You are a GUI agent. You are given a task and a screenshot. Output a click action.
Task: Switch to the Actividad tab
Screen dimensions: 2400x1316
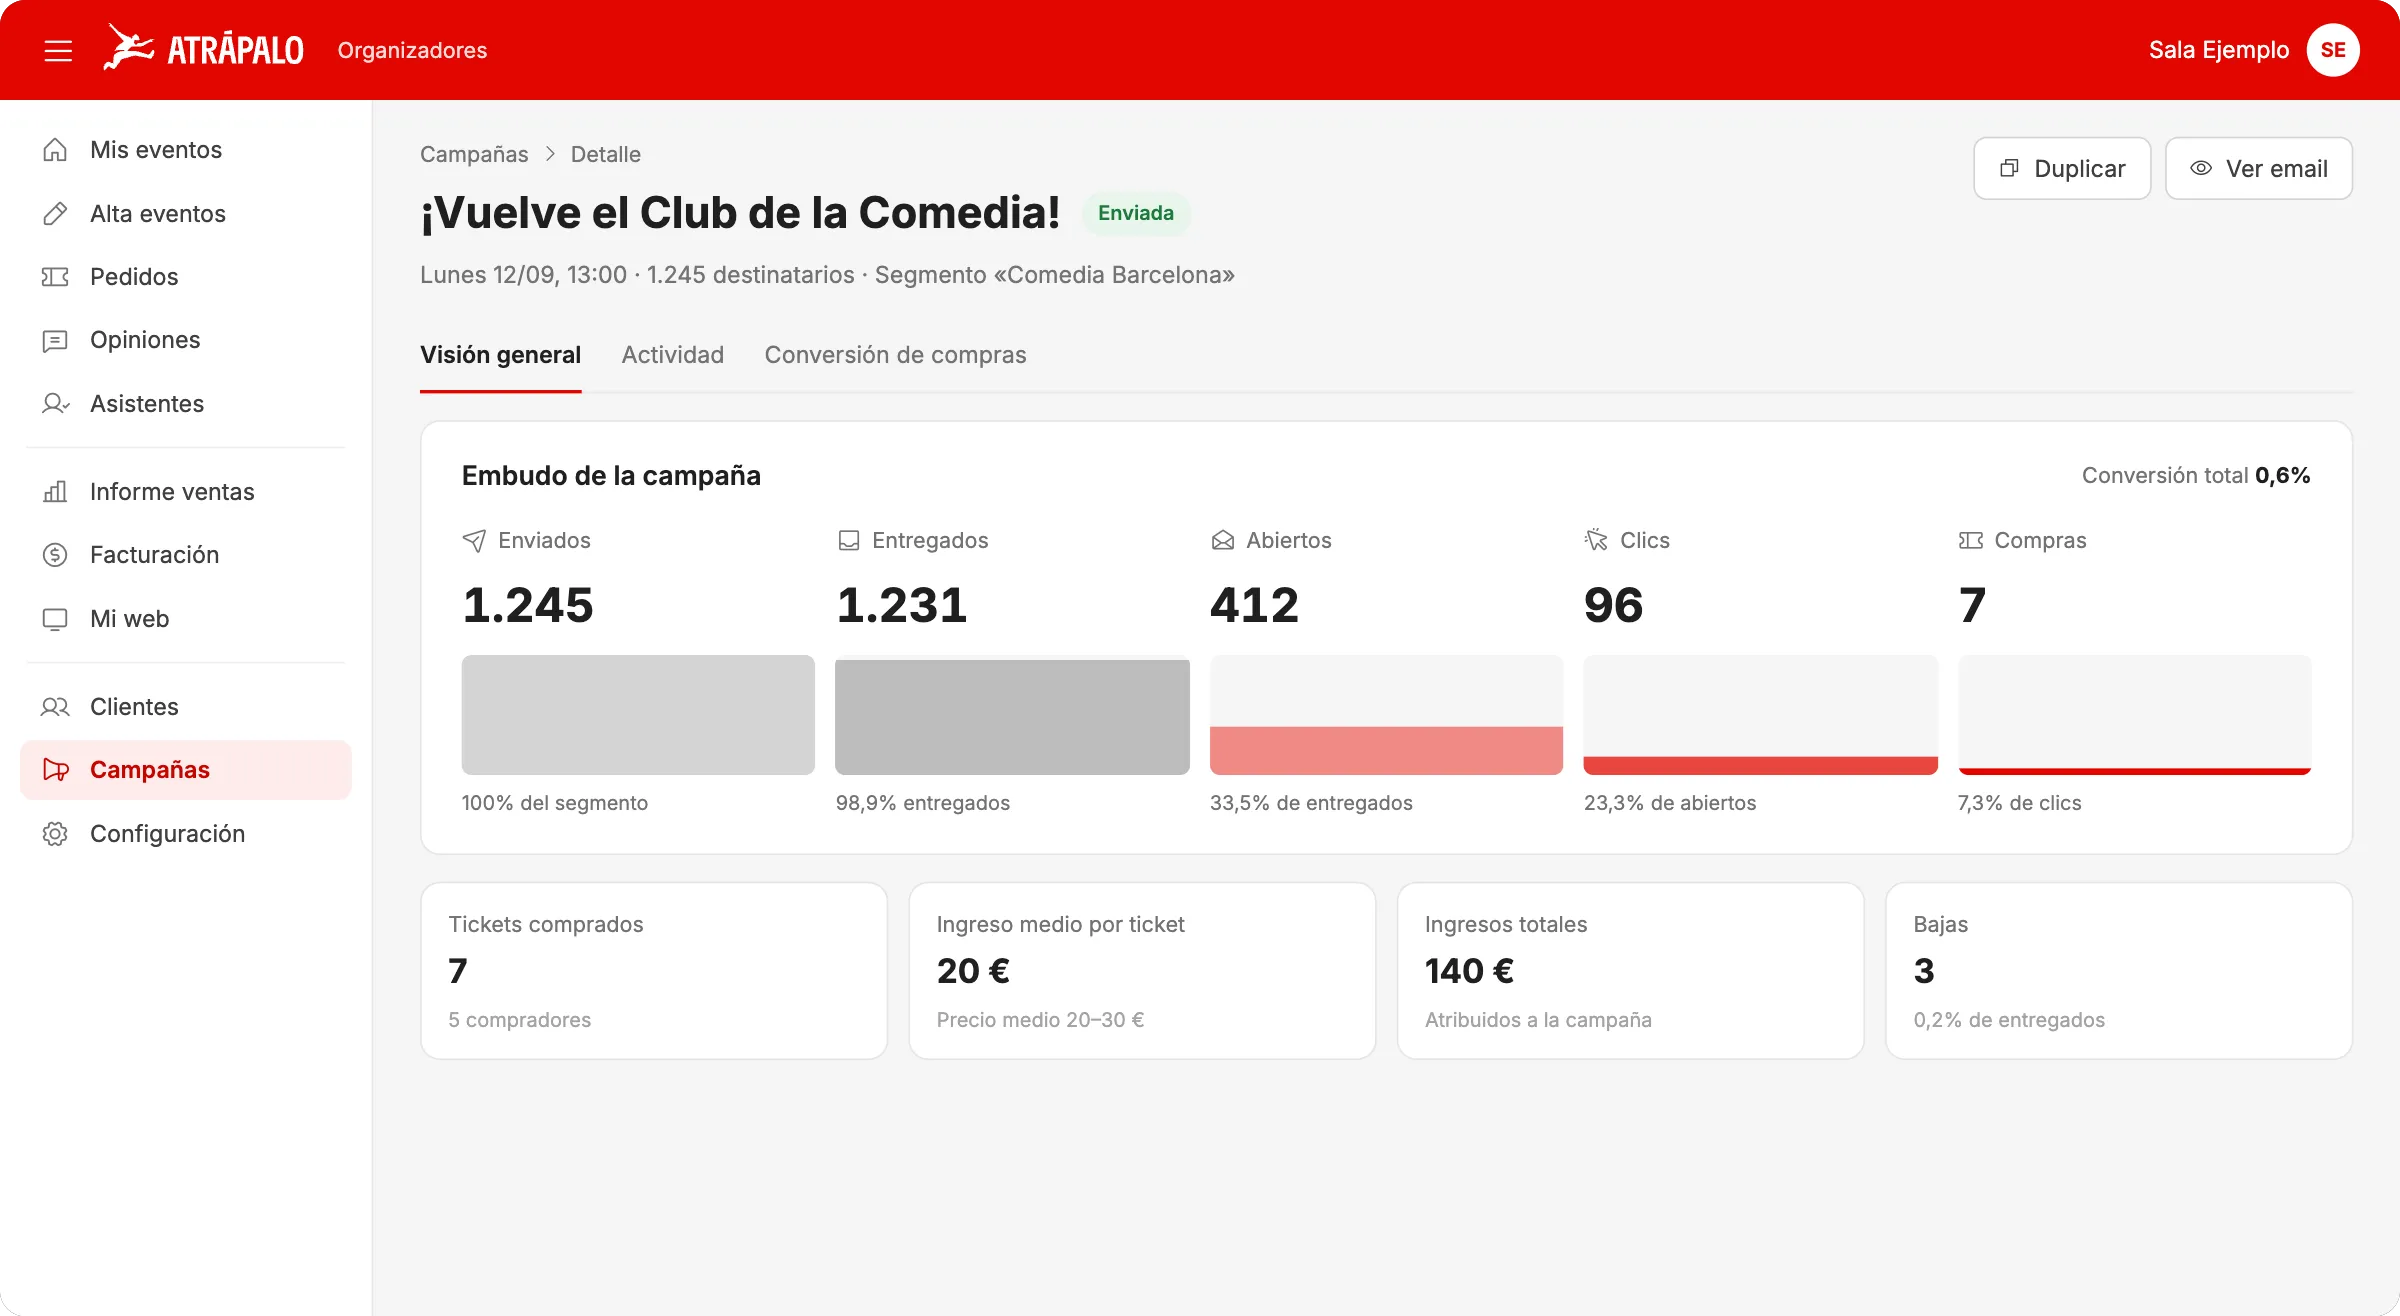673,355
